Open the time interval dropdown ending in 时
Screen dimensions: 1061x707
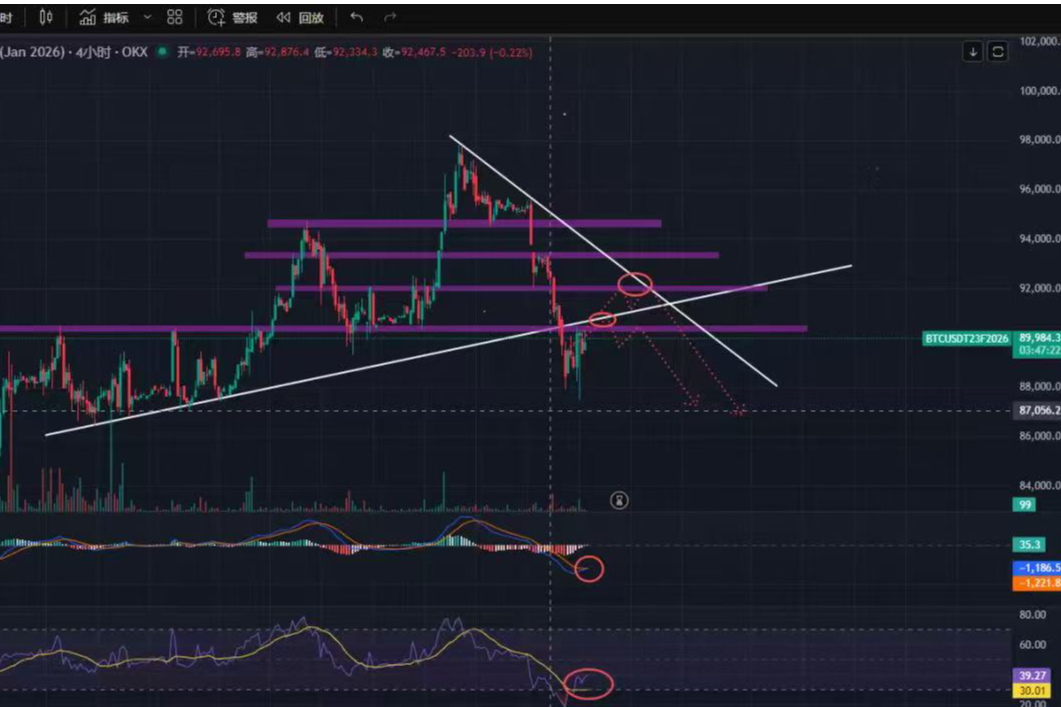[6, 17]
